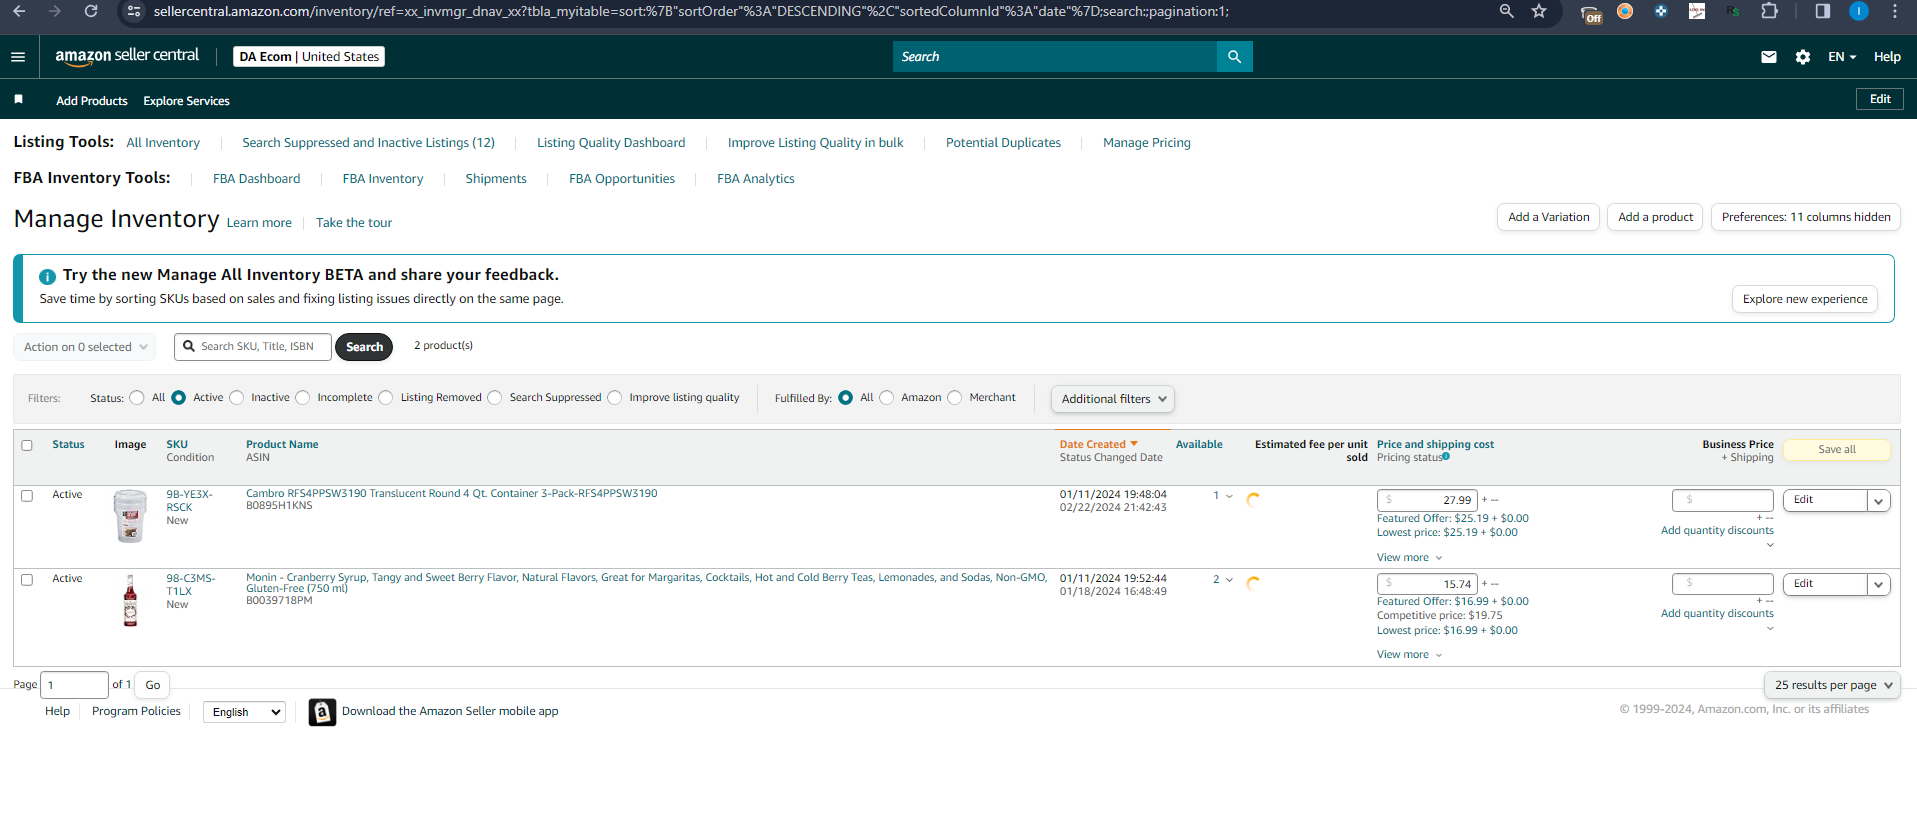Check the box for the Monin syrup row

27,579
